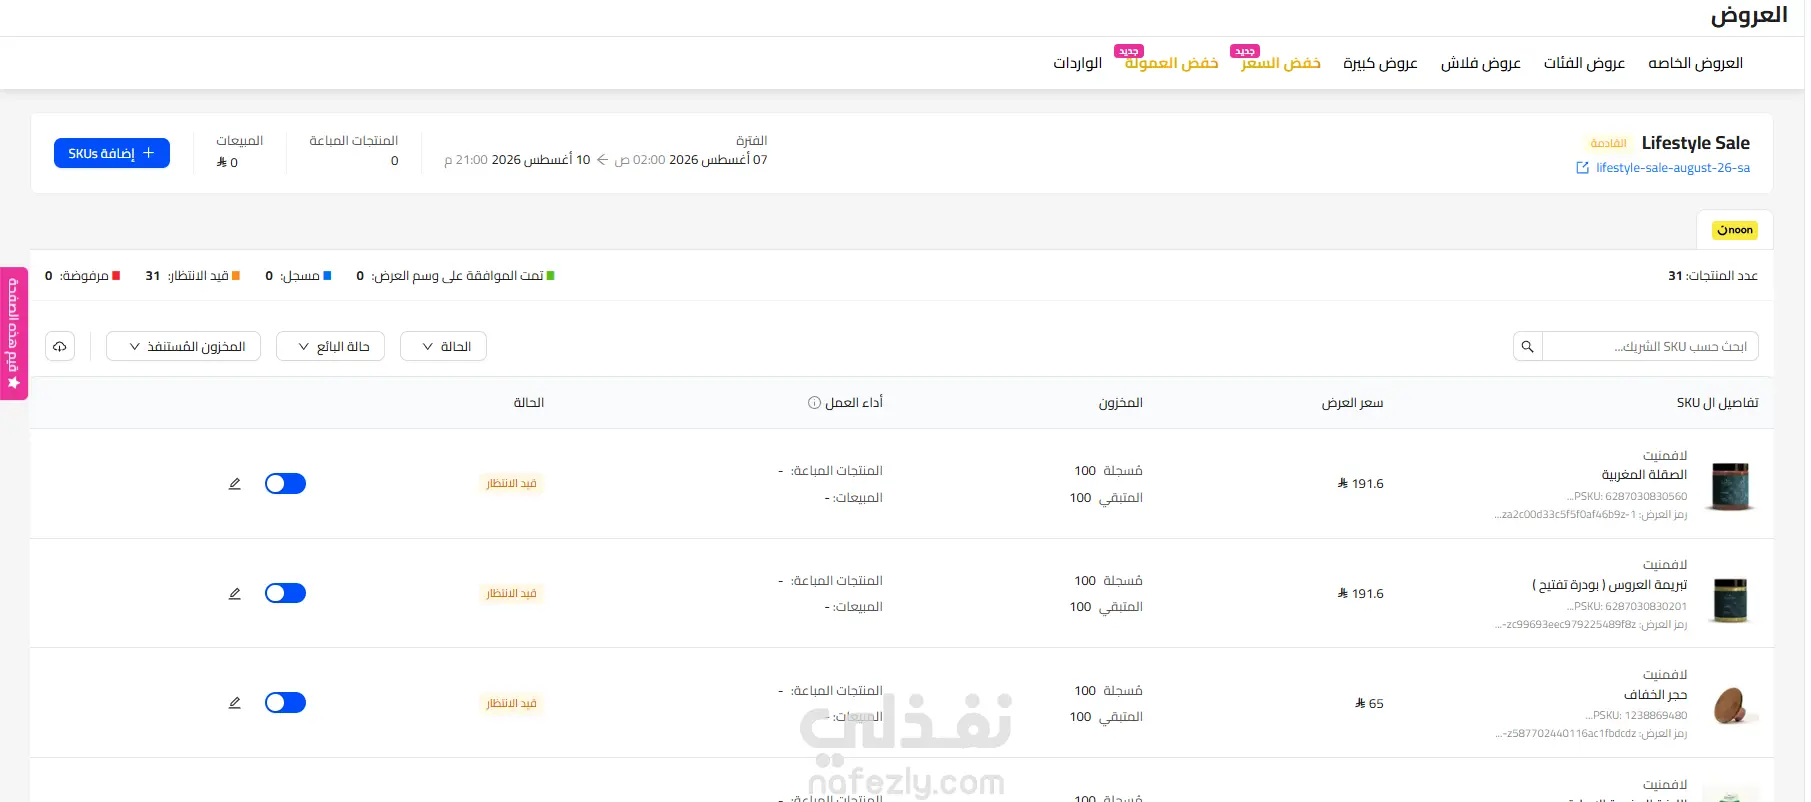This screenshot has height=802, width=1811.
Task: Open the pink rate-this-page side tab
Action: (14, 333)
